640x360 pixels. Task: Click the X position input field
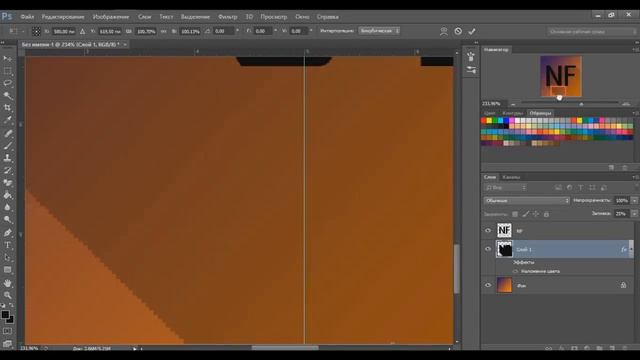coord(64,31)
